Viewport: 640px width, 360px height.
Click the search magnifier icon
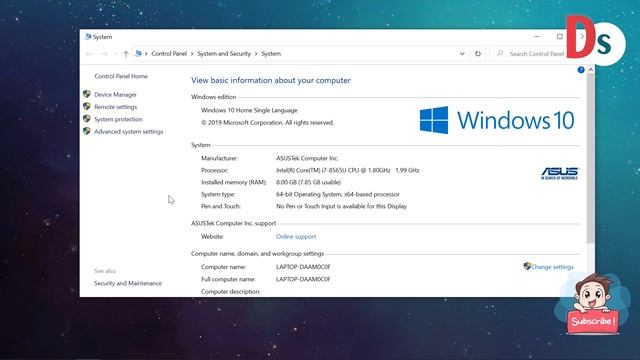point(500,53)
